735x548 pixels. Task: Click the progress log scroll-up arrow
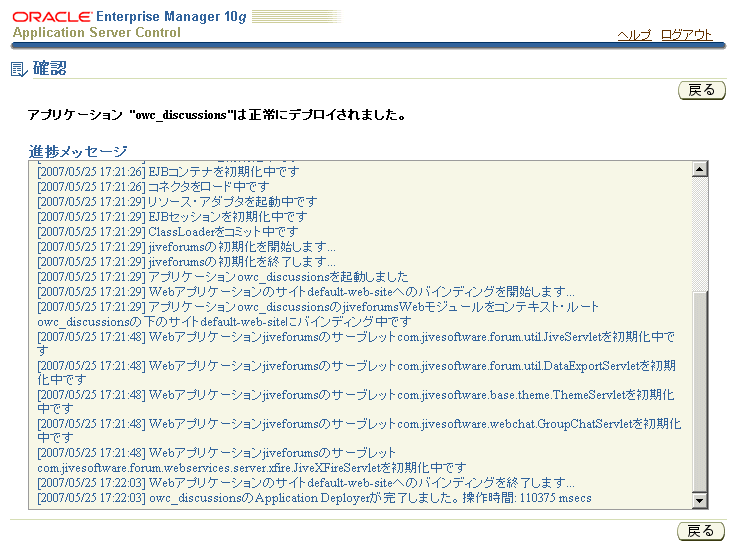699,169
